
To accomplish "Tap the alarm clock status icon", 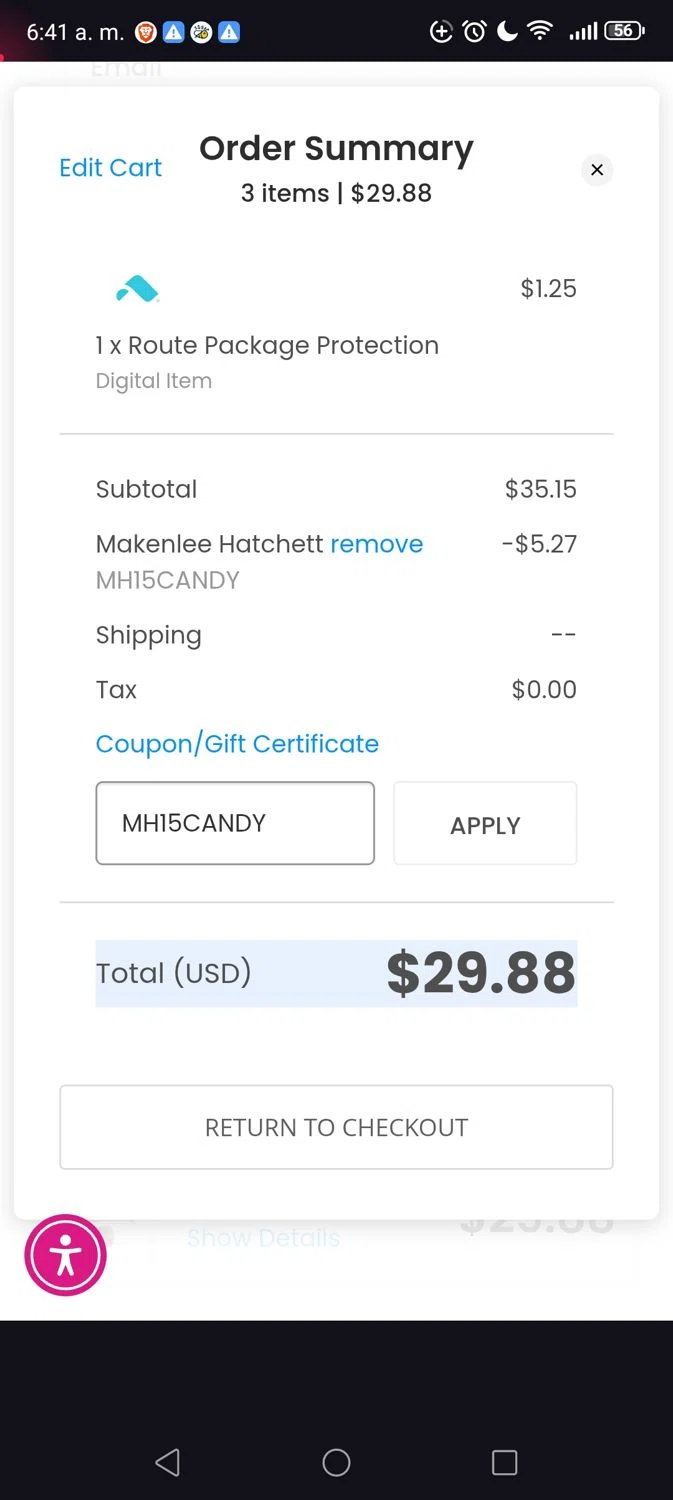I will click(x=474, y=32).
